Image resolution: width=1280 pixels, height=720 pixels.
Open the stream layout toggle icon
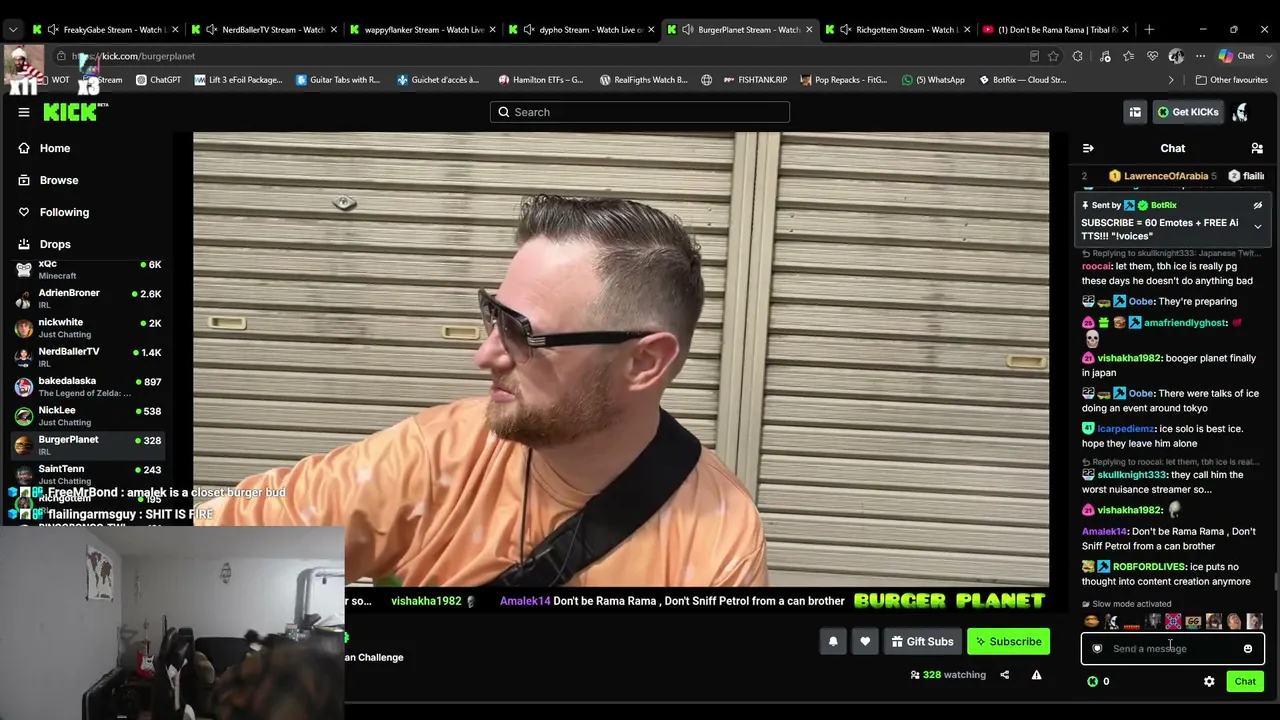coord(1135,112)
